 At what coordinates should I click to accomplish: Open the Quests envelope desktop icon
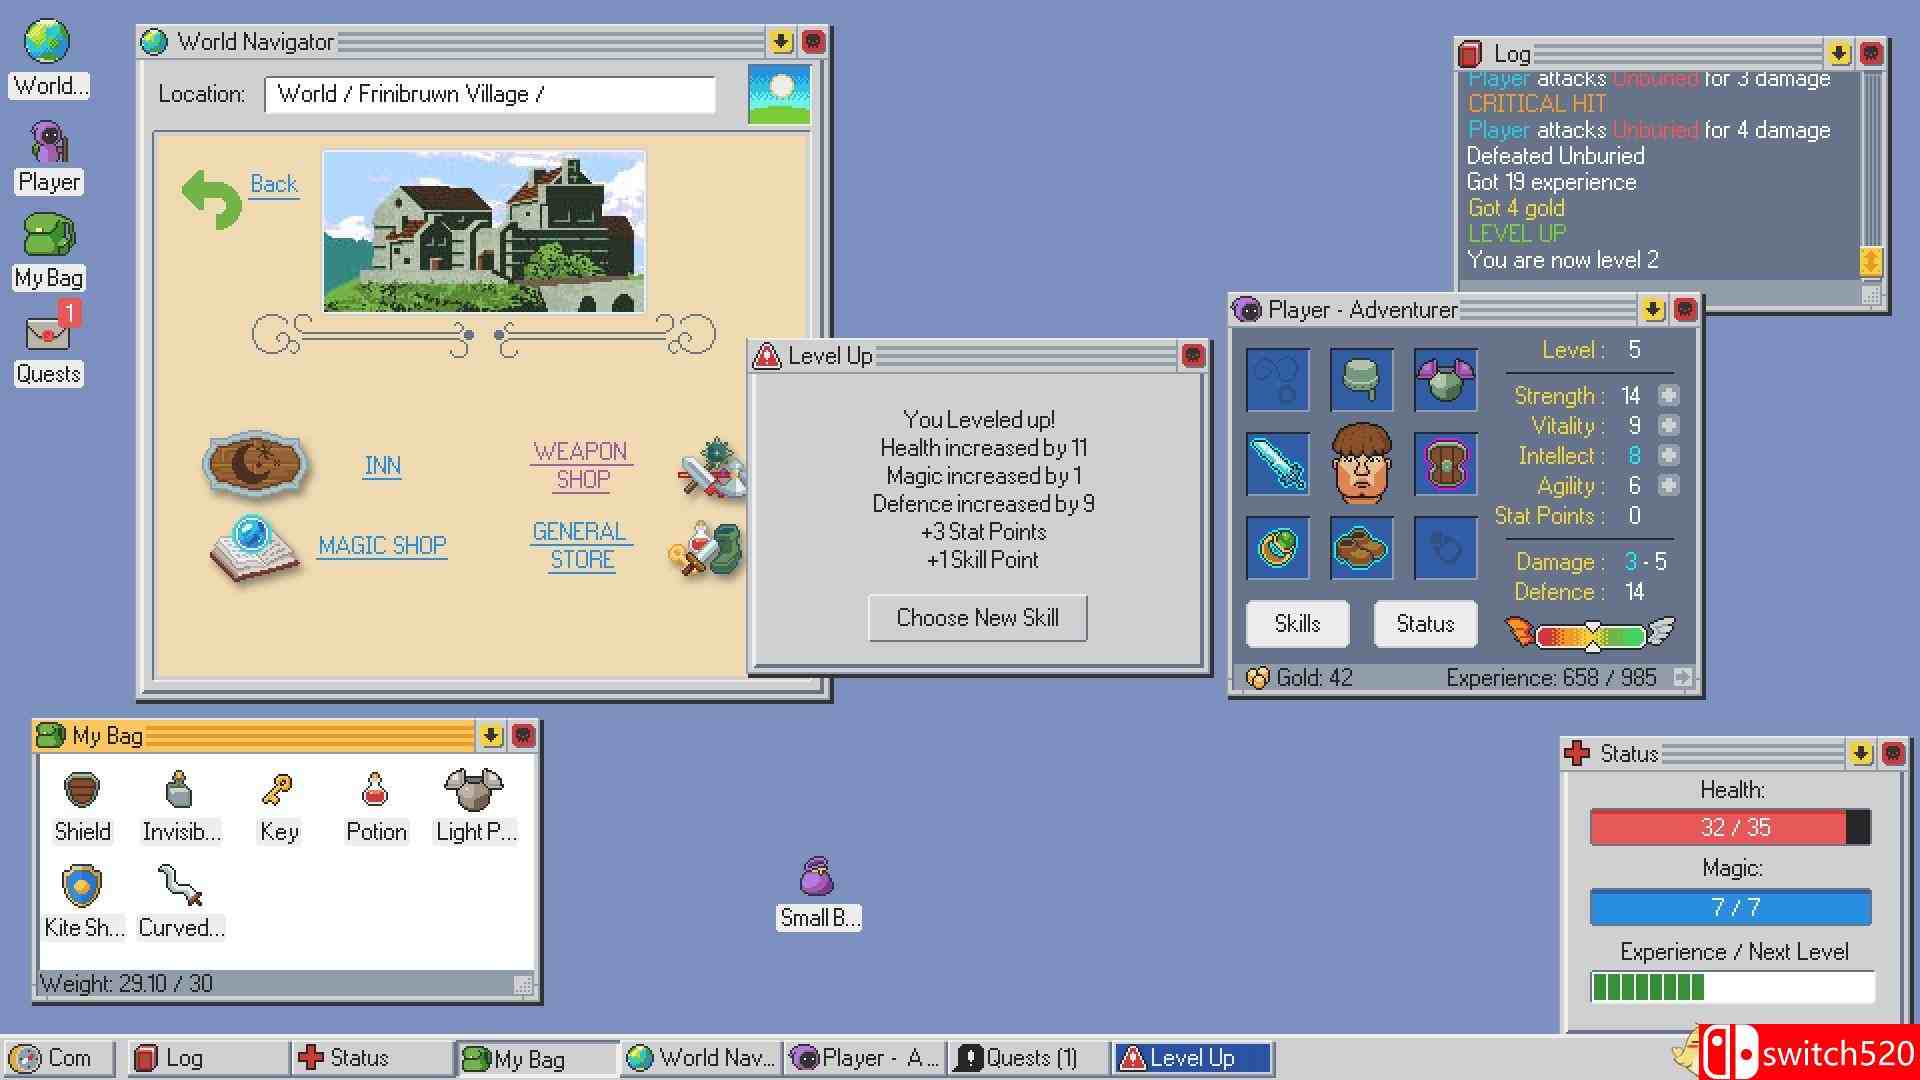coord(48,332)
